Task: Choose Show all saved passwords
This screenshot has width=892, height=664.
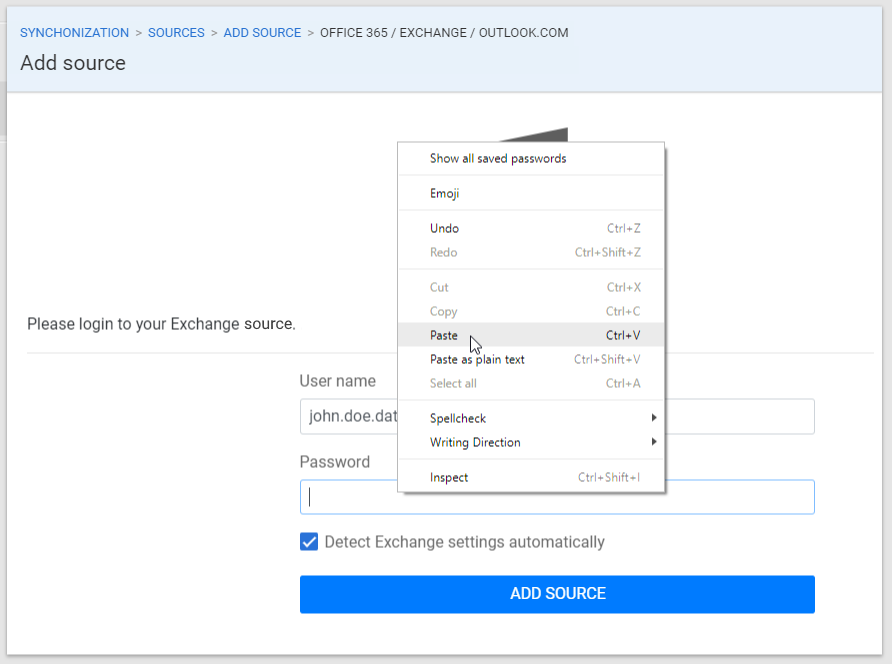Action: click(x=531, y=159)
